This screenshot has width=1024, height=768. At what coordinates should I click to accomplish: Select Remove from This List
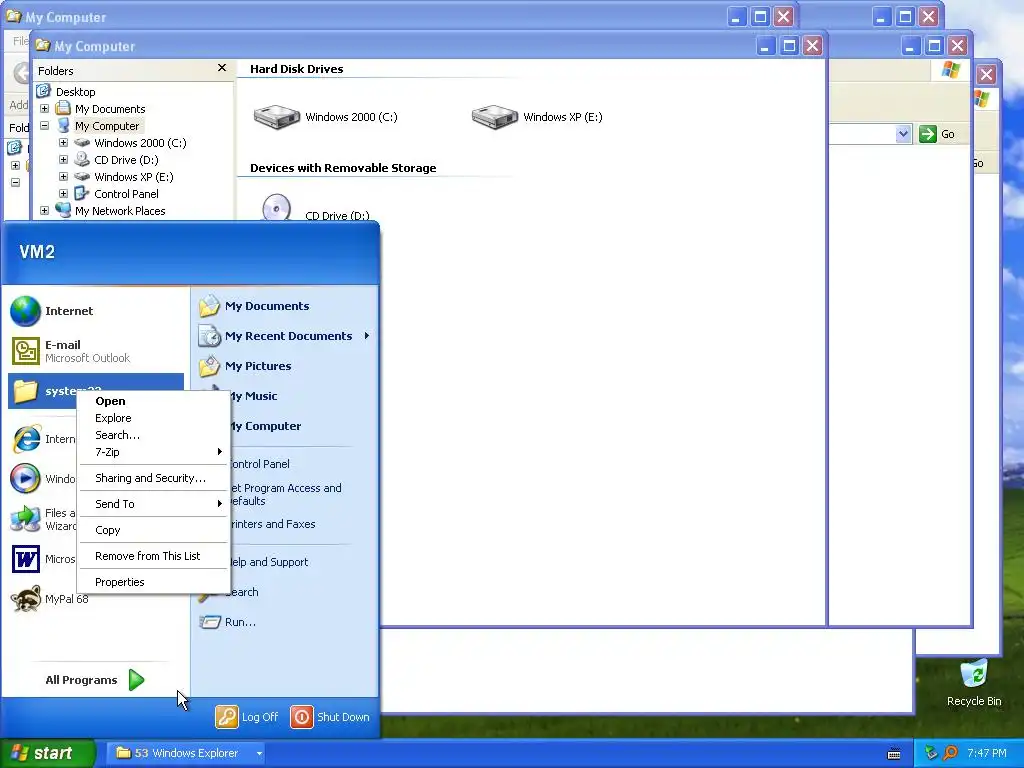(153, 556)
